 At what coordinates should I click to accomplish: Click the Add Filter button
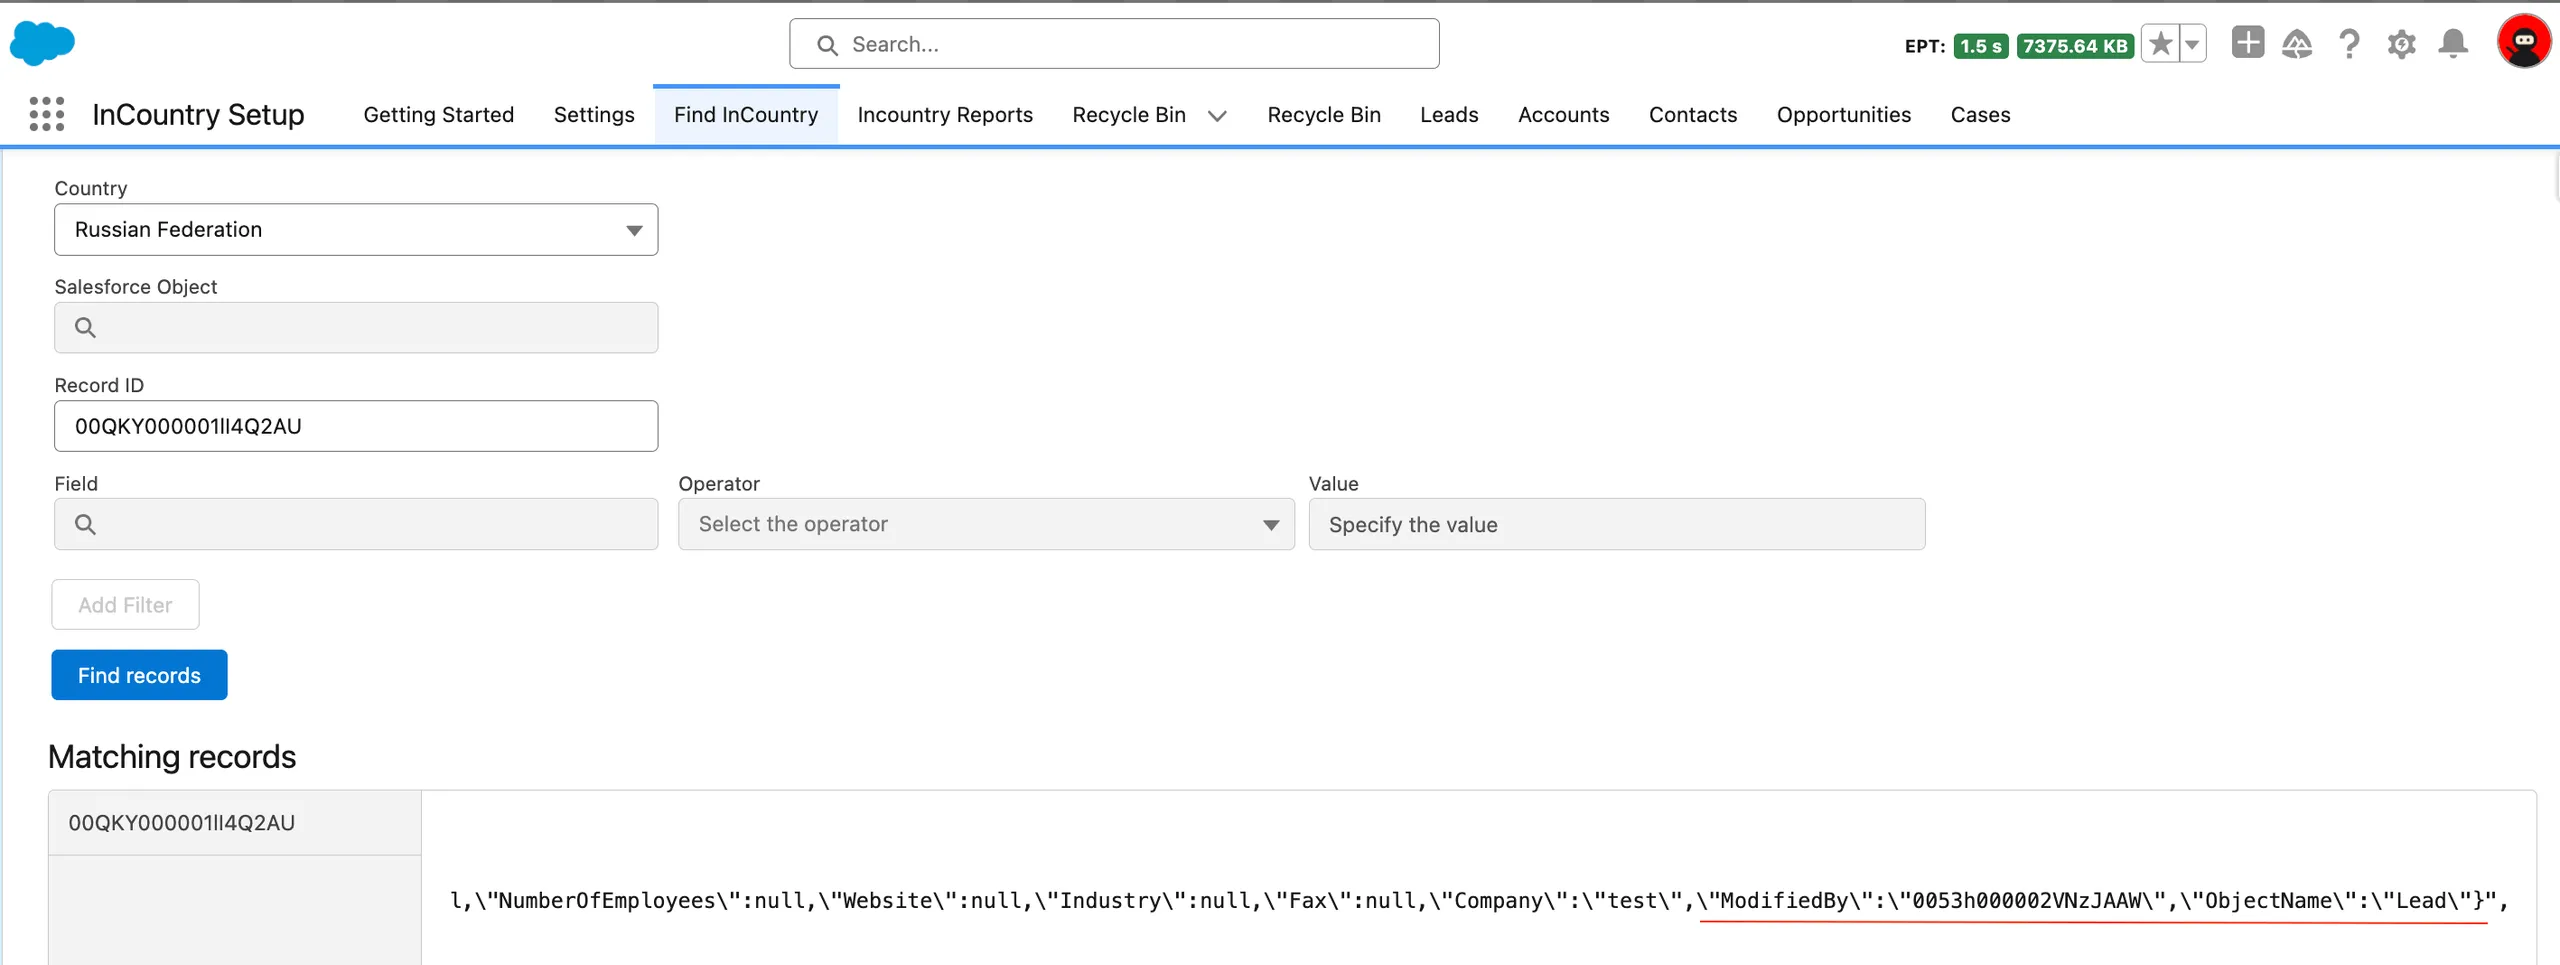125,605
